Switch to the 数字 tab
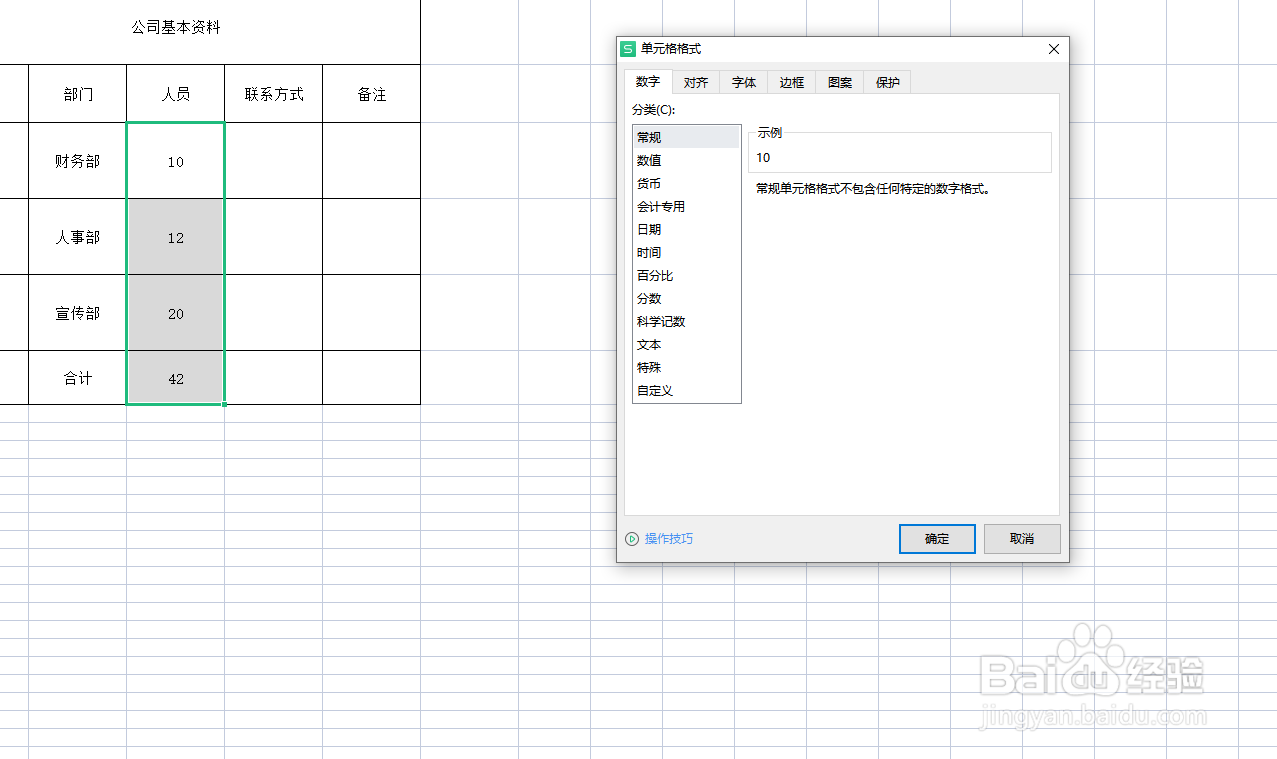The width and height of the screenshot is (1277, 759). (648, 82)
